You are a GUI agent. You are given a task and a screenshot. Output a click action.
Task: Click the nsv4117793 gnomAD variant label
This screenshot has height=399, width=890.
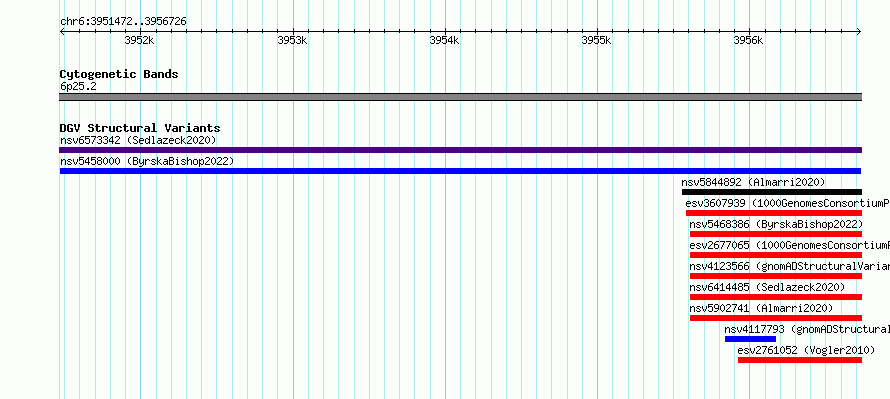click(807, 329)
